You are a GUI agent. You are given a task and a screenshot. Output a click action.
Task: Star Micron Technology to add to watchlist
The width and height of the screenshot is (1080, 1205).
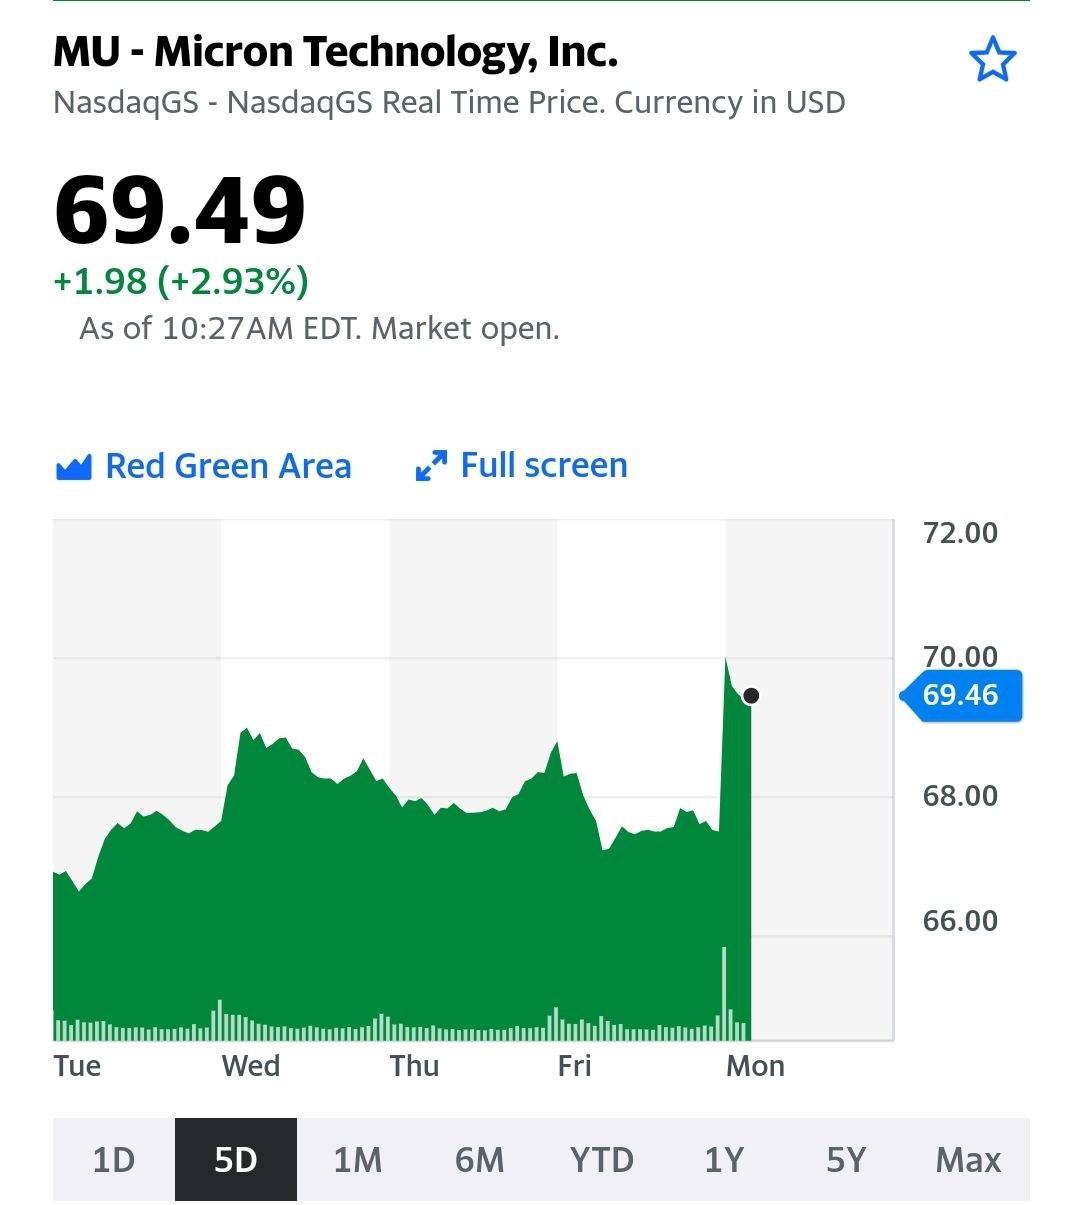point(992,61)
